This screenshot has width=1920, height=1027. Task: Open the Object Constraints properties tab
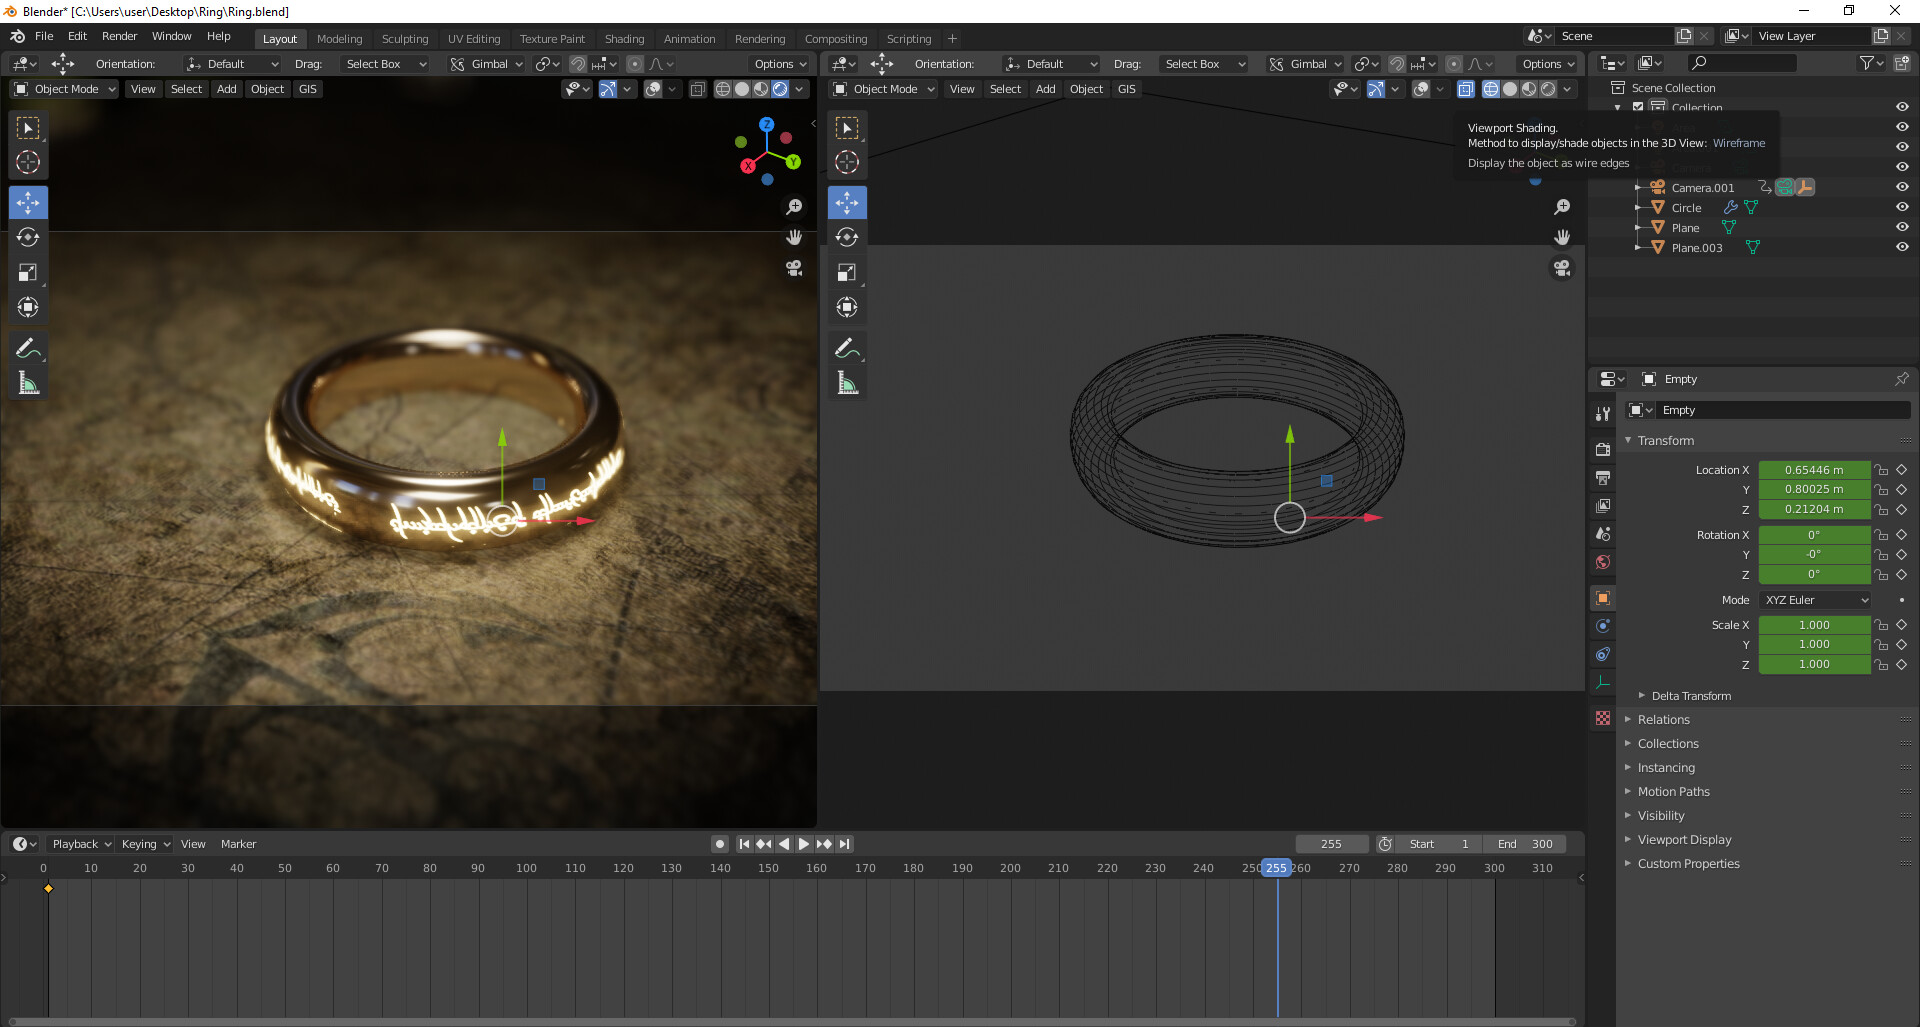point(1603,654)
